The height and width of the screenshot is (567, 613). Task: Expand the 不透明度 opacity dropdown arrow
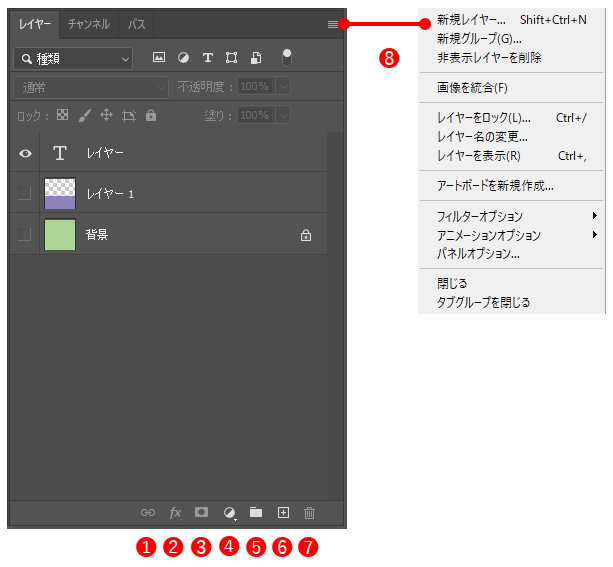tap(283, 86)
